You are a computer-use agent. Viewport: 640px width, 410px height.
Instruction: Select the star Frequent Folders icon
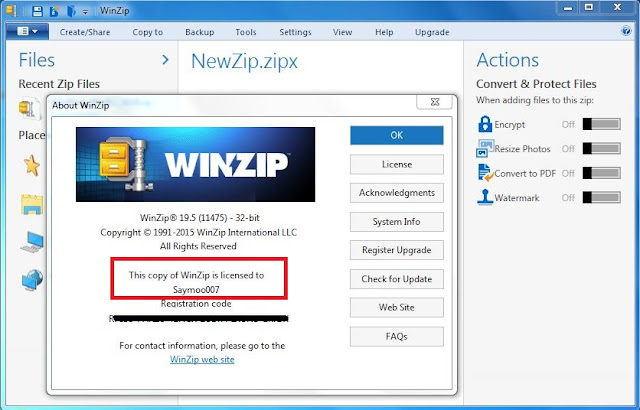[x=32, y=166]
